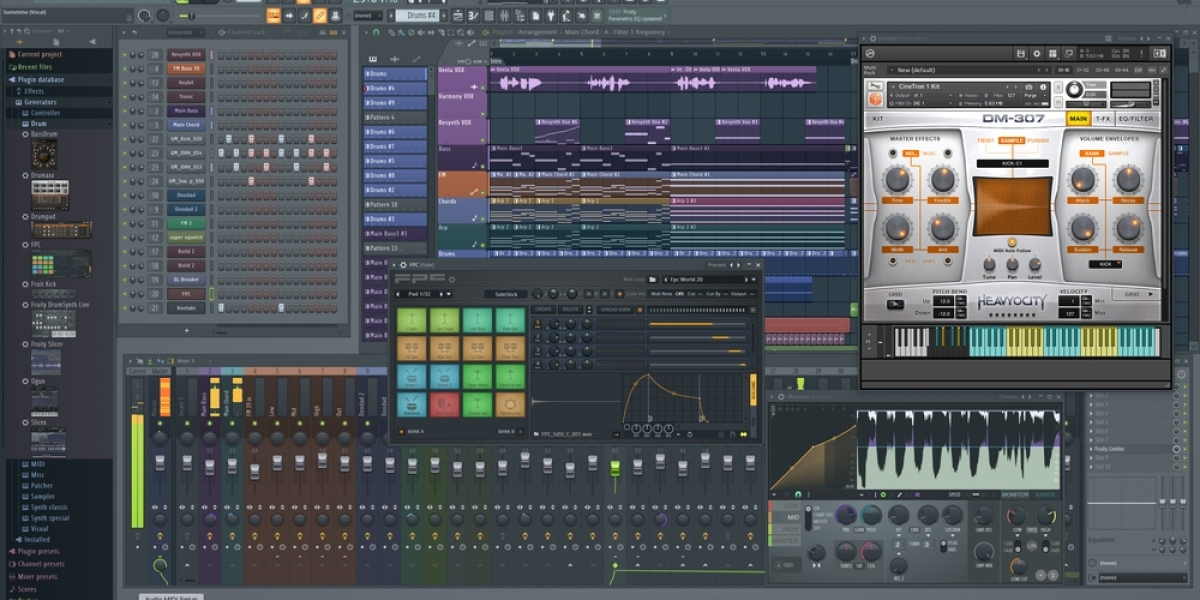Trigger the red drum pad in FPC
1200x600 pixels.
click(444, 403)
